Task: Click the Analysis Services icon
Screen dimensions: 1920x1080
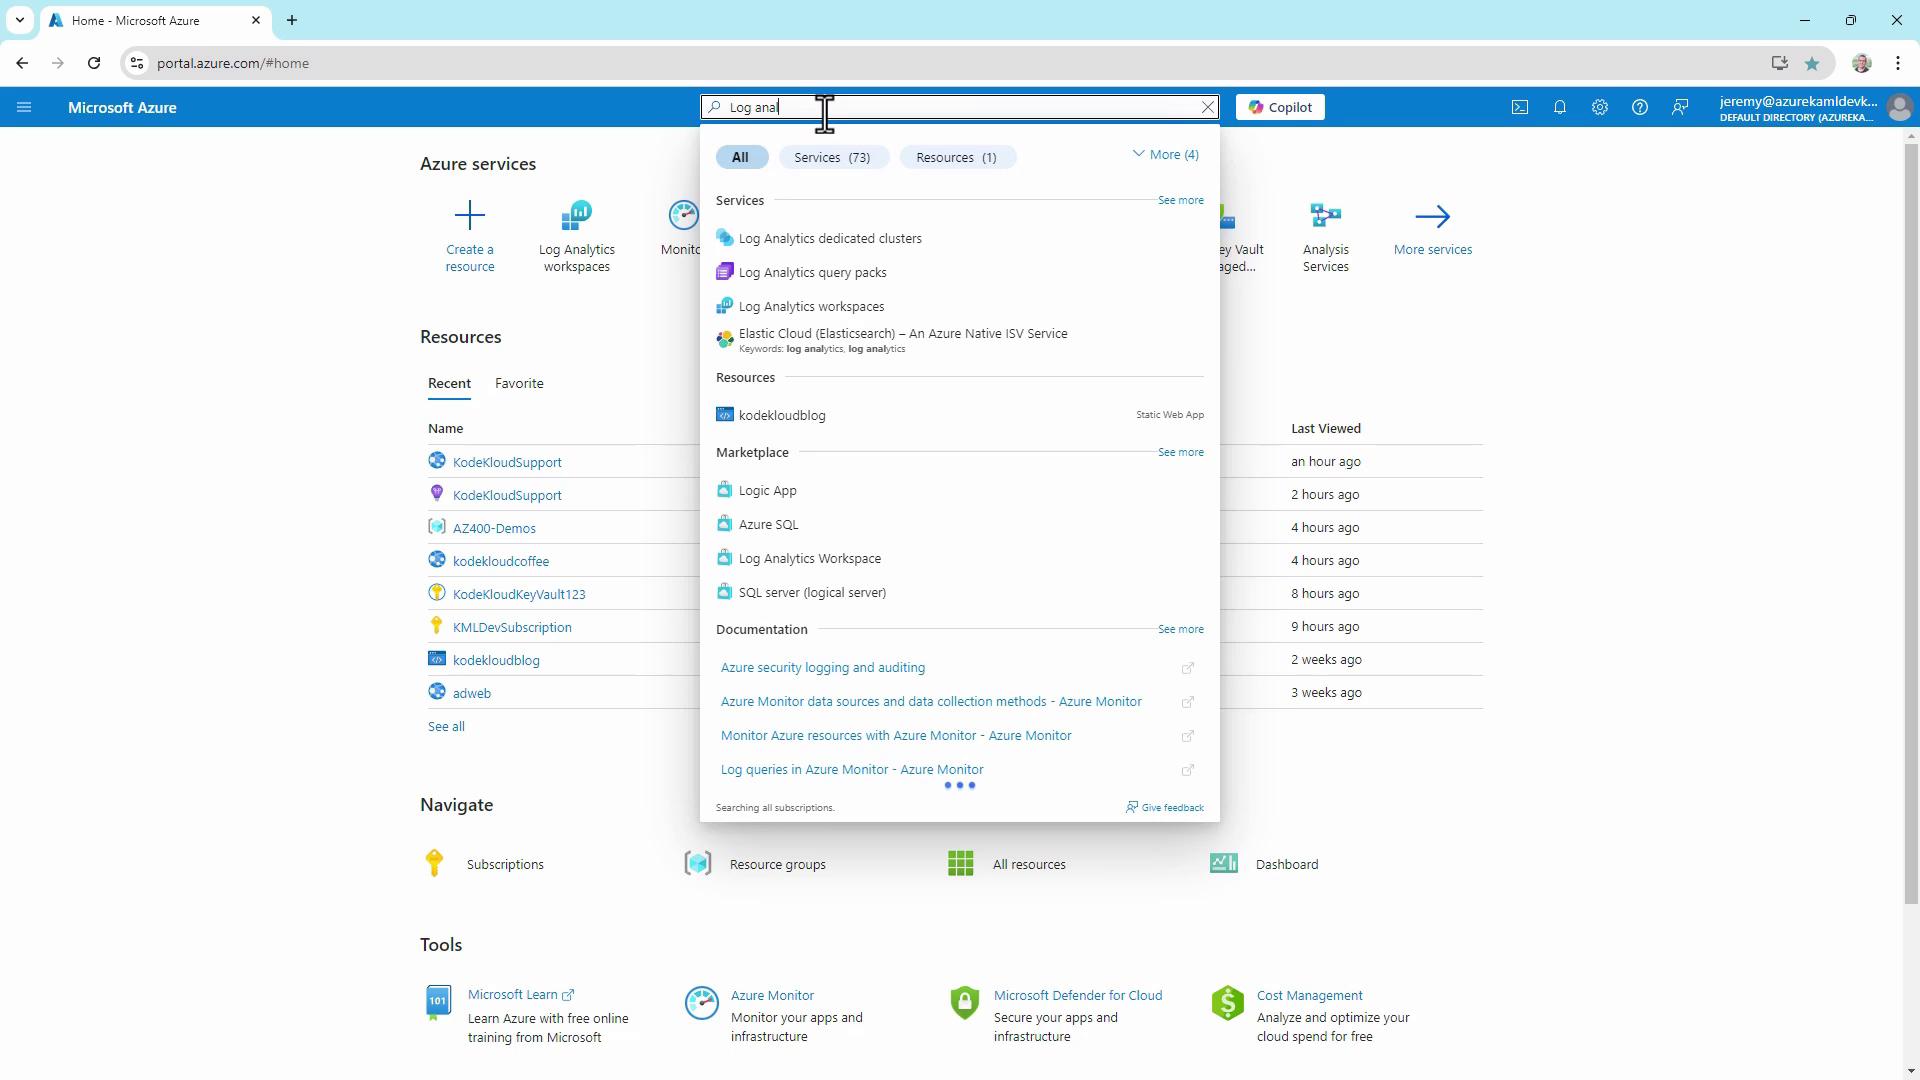Action: tap(1325, 216)
